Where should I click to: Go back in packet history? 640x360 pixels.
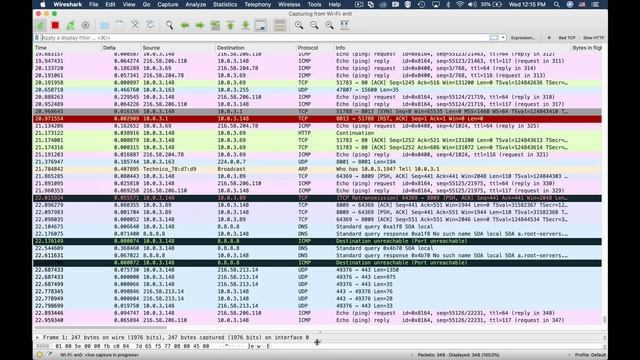184,25
